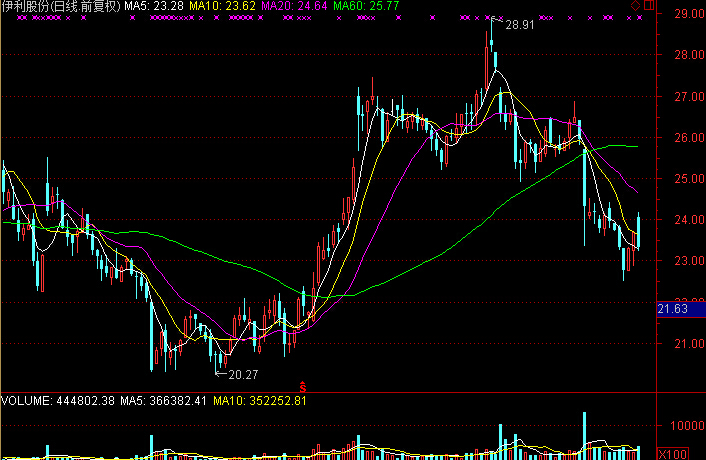
Task: Click the 27.00 price axis label
Action: (x=686, y=97)
